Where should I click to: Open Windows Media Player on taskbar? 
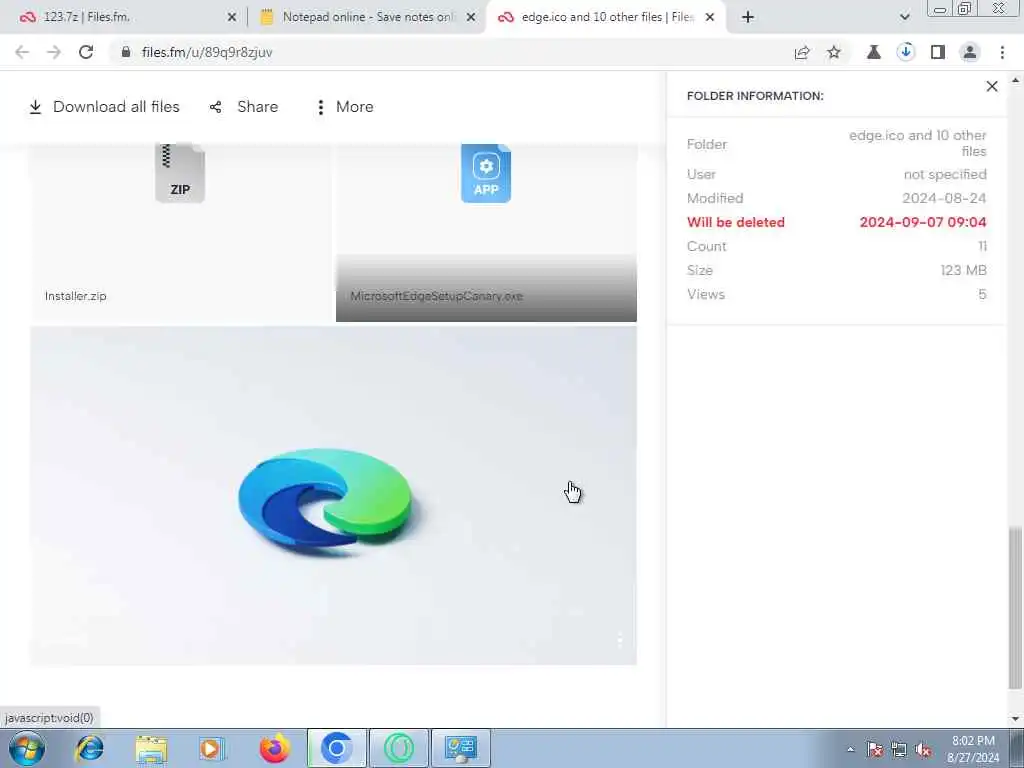tap(212, 748)
